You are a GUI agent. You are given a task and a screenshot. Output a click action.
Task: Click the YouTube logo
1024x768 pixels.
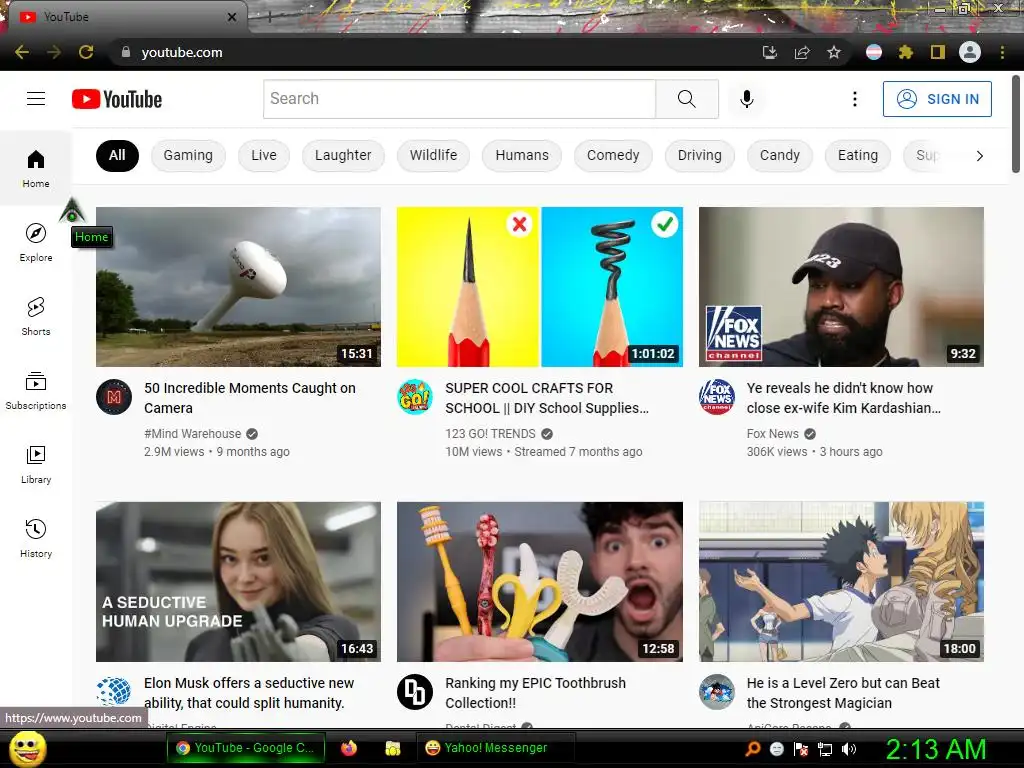click(117, 99)
